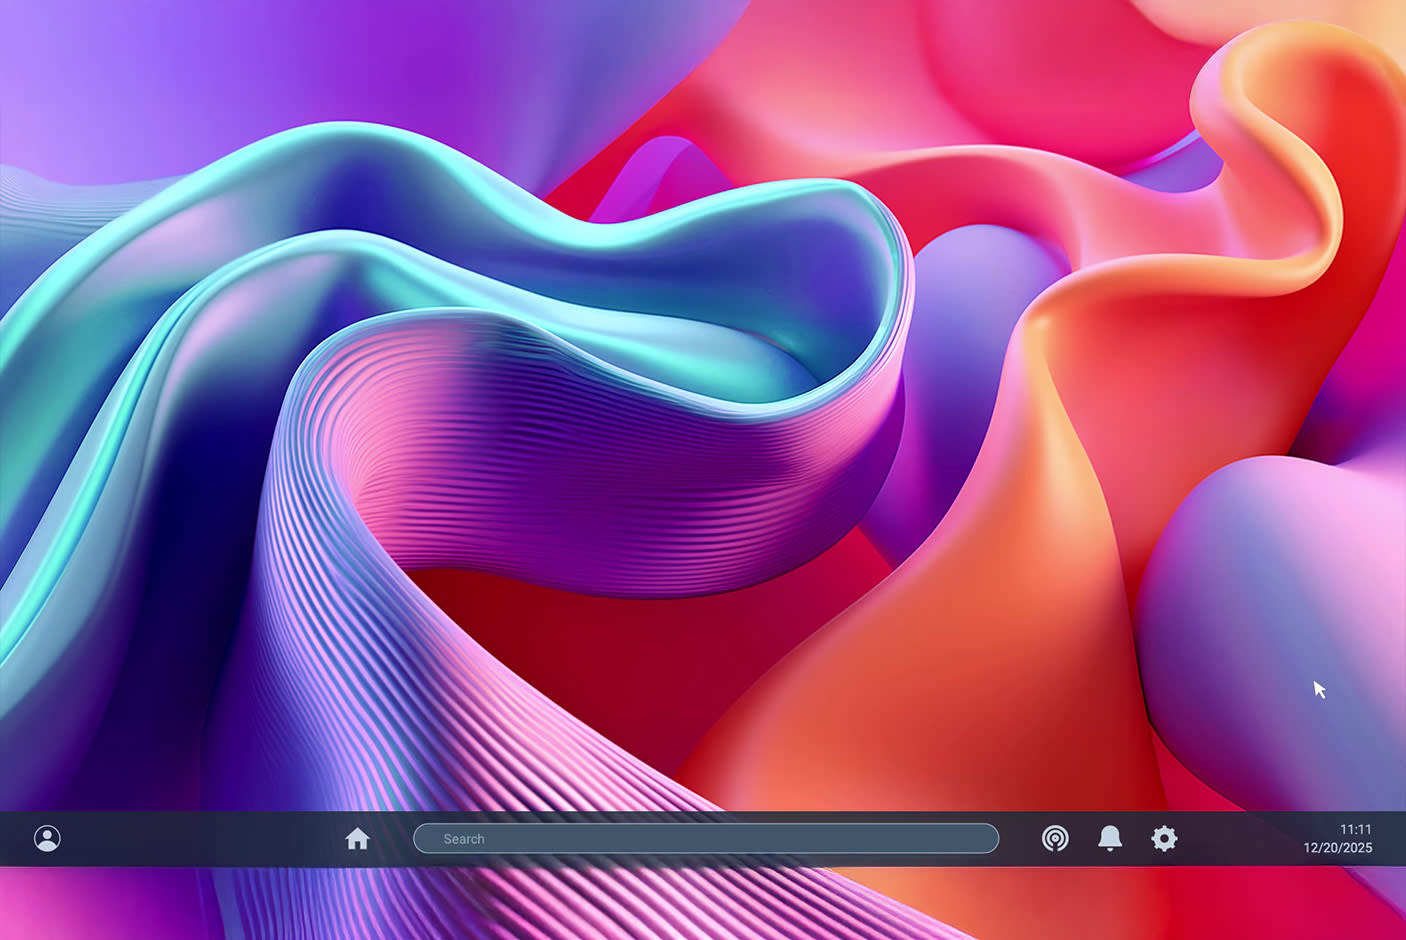Click the "Search" placeholder text

(464, 839)
